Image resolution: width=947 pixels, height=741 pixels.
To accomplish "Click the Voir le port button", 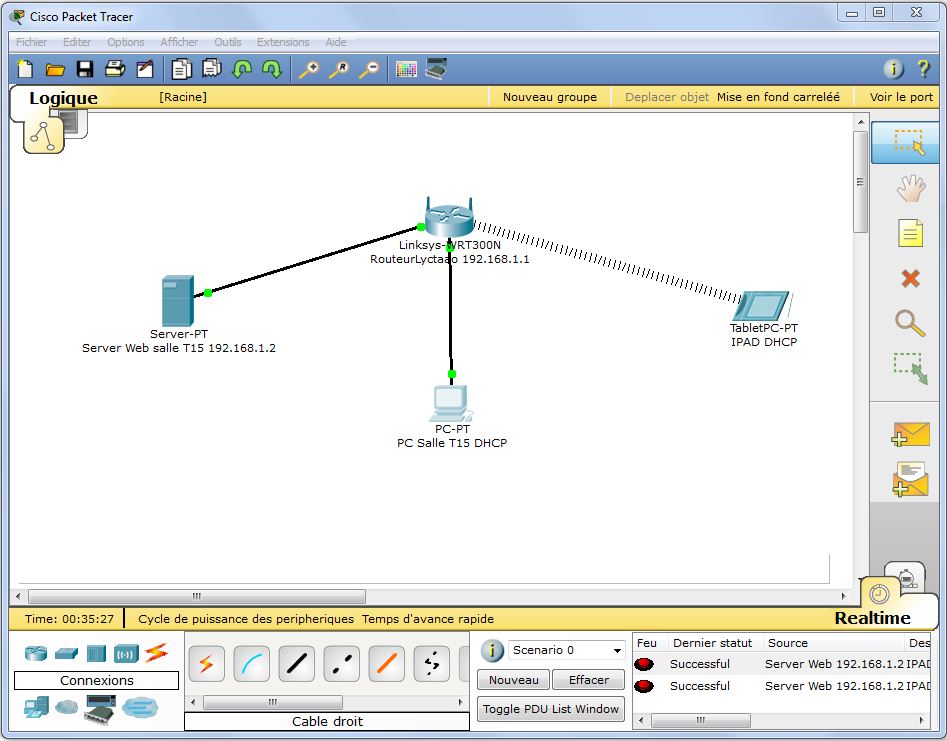I will 900,97.
